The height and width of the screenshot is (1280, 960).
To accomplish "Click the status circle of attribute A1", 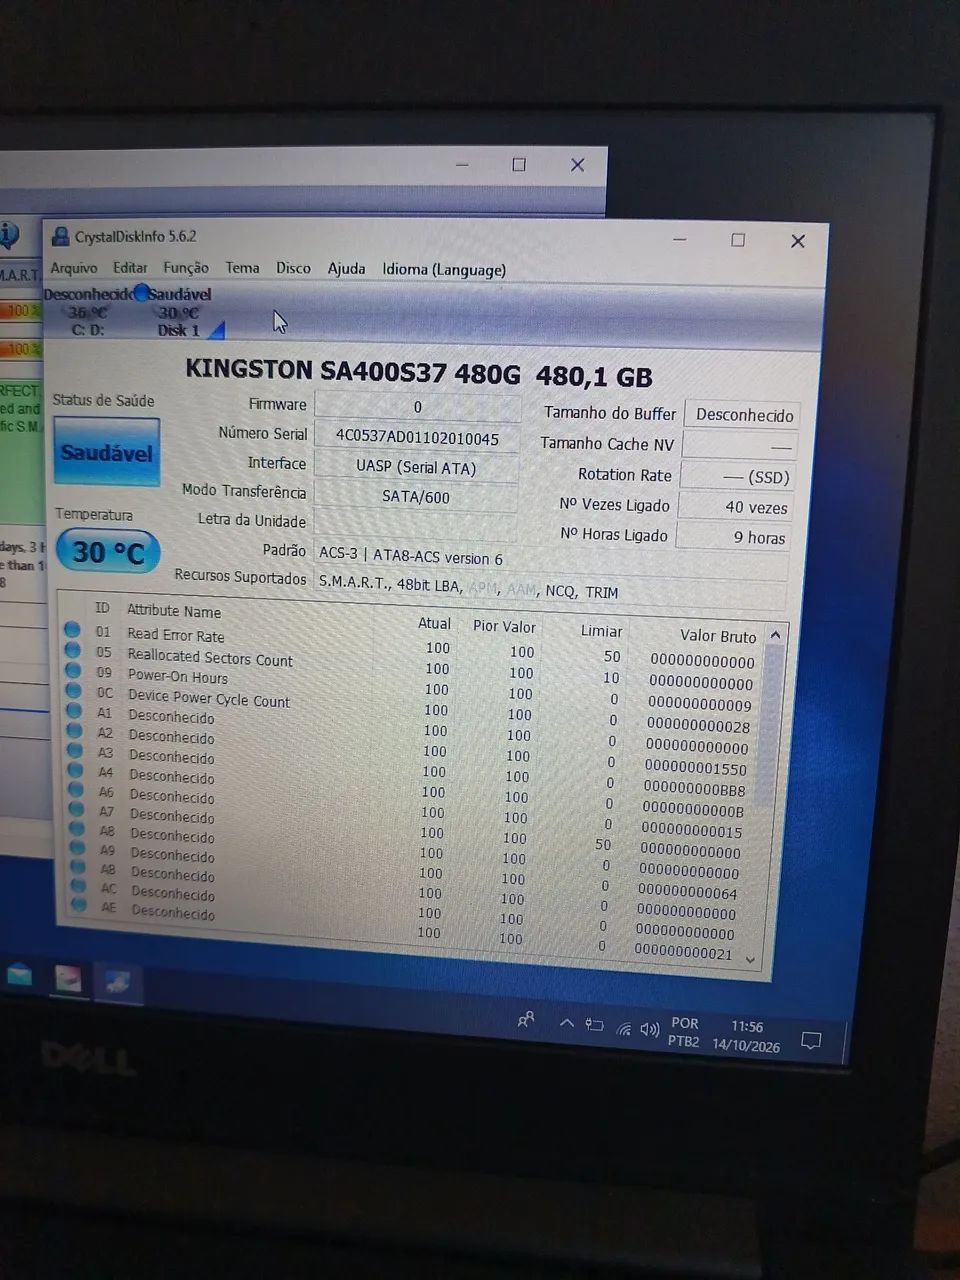I will 74,710.
